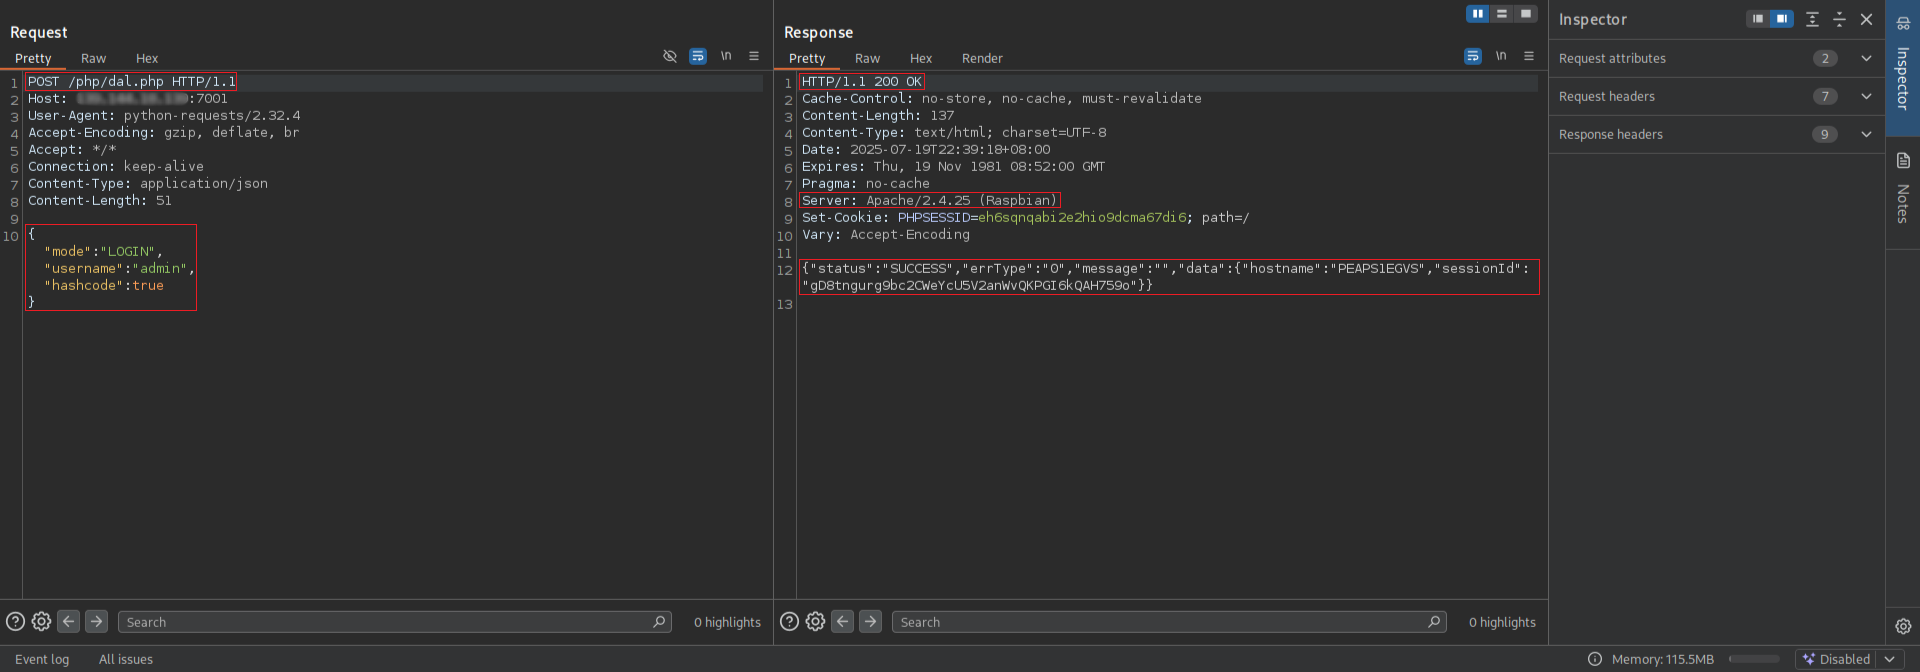
Task: Focus the Request search field
Action: tap(395, 621)
